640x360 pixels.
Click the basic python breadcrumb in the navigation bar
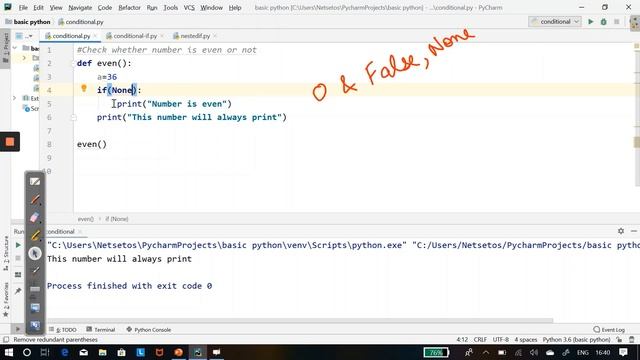pos(28,22)
